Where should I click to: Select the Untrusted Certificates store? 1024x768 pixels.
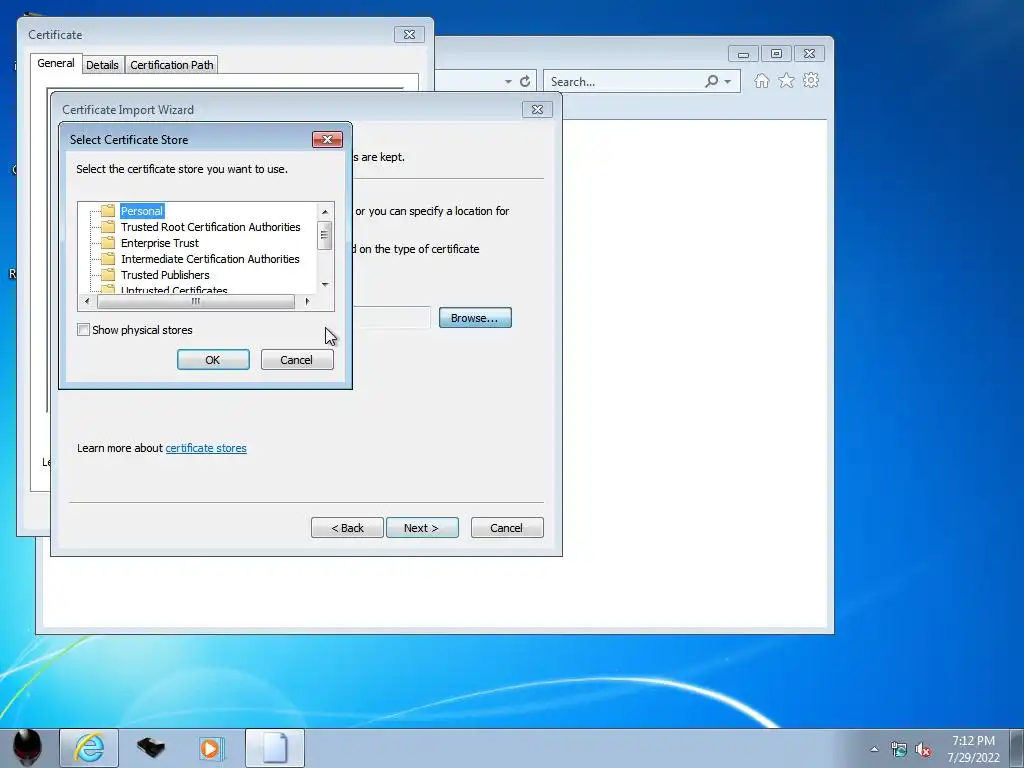point(174,289)
